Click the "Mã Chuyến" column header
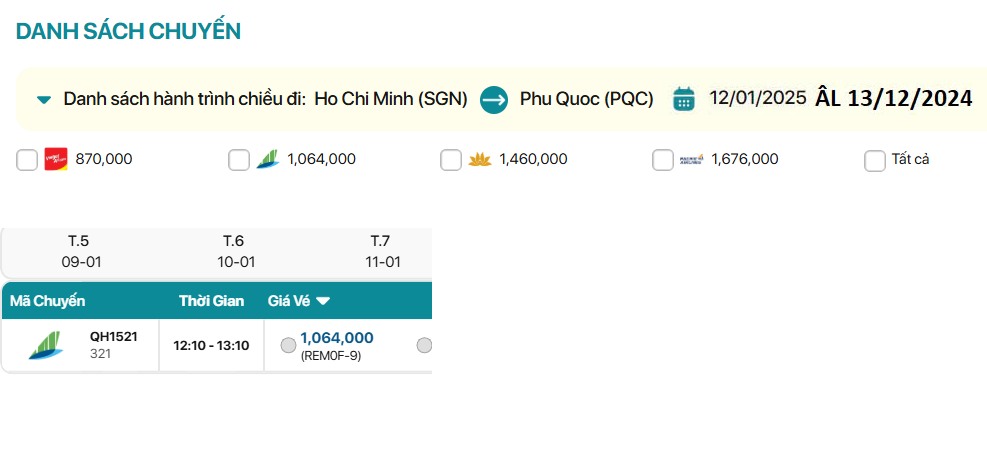Viewport: 987px width, 464px height. (48, 301)
